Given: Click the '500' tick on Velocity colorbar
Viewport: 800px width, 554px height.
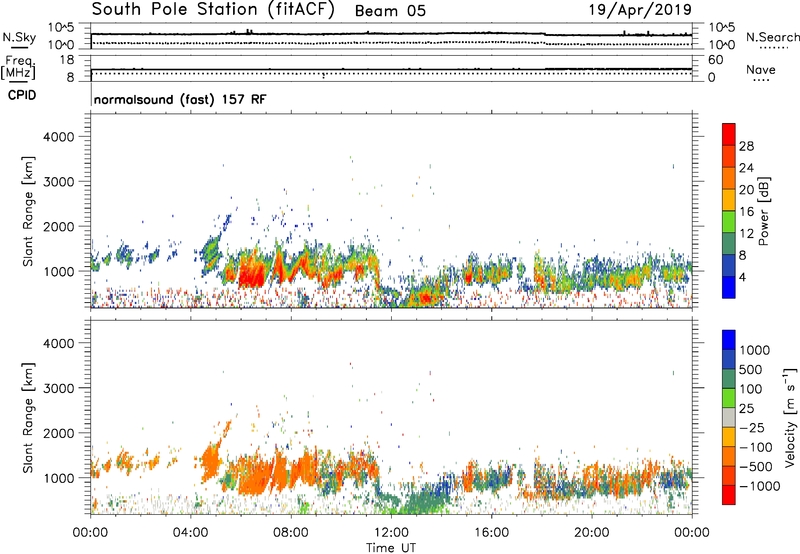Looking at the screenshot, I should pyautogui.click(x=751, y=370).
